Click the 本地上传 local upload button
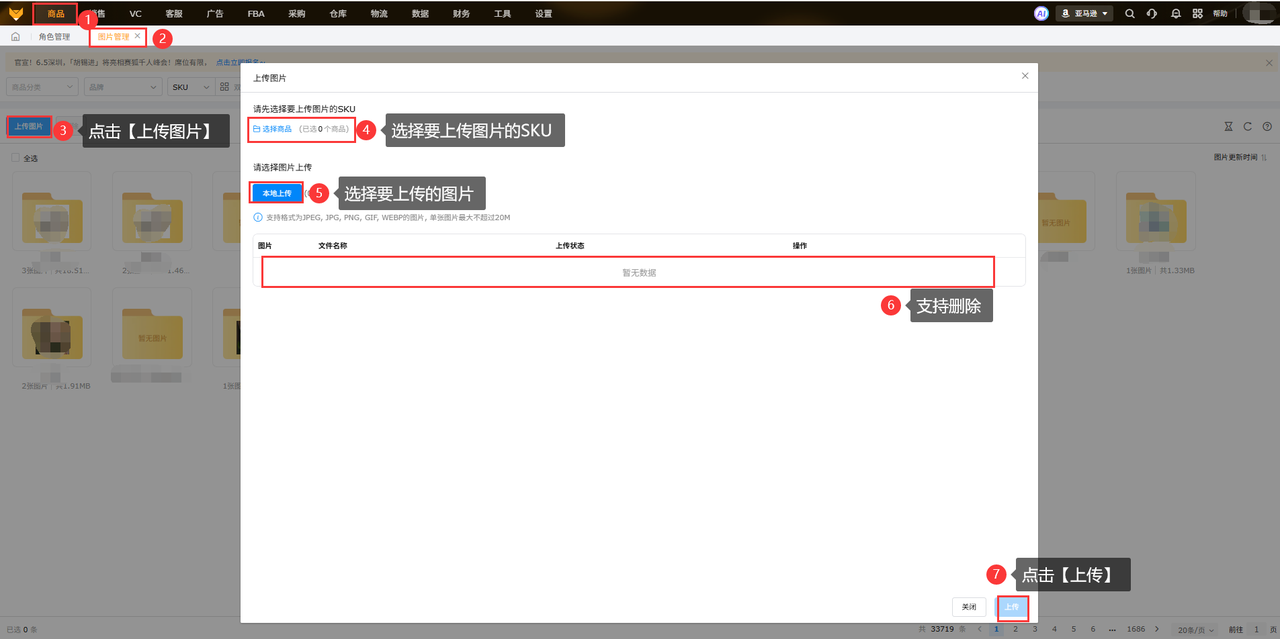1280x639 pixels. coord(277,192)
